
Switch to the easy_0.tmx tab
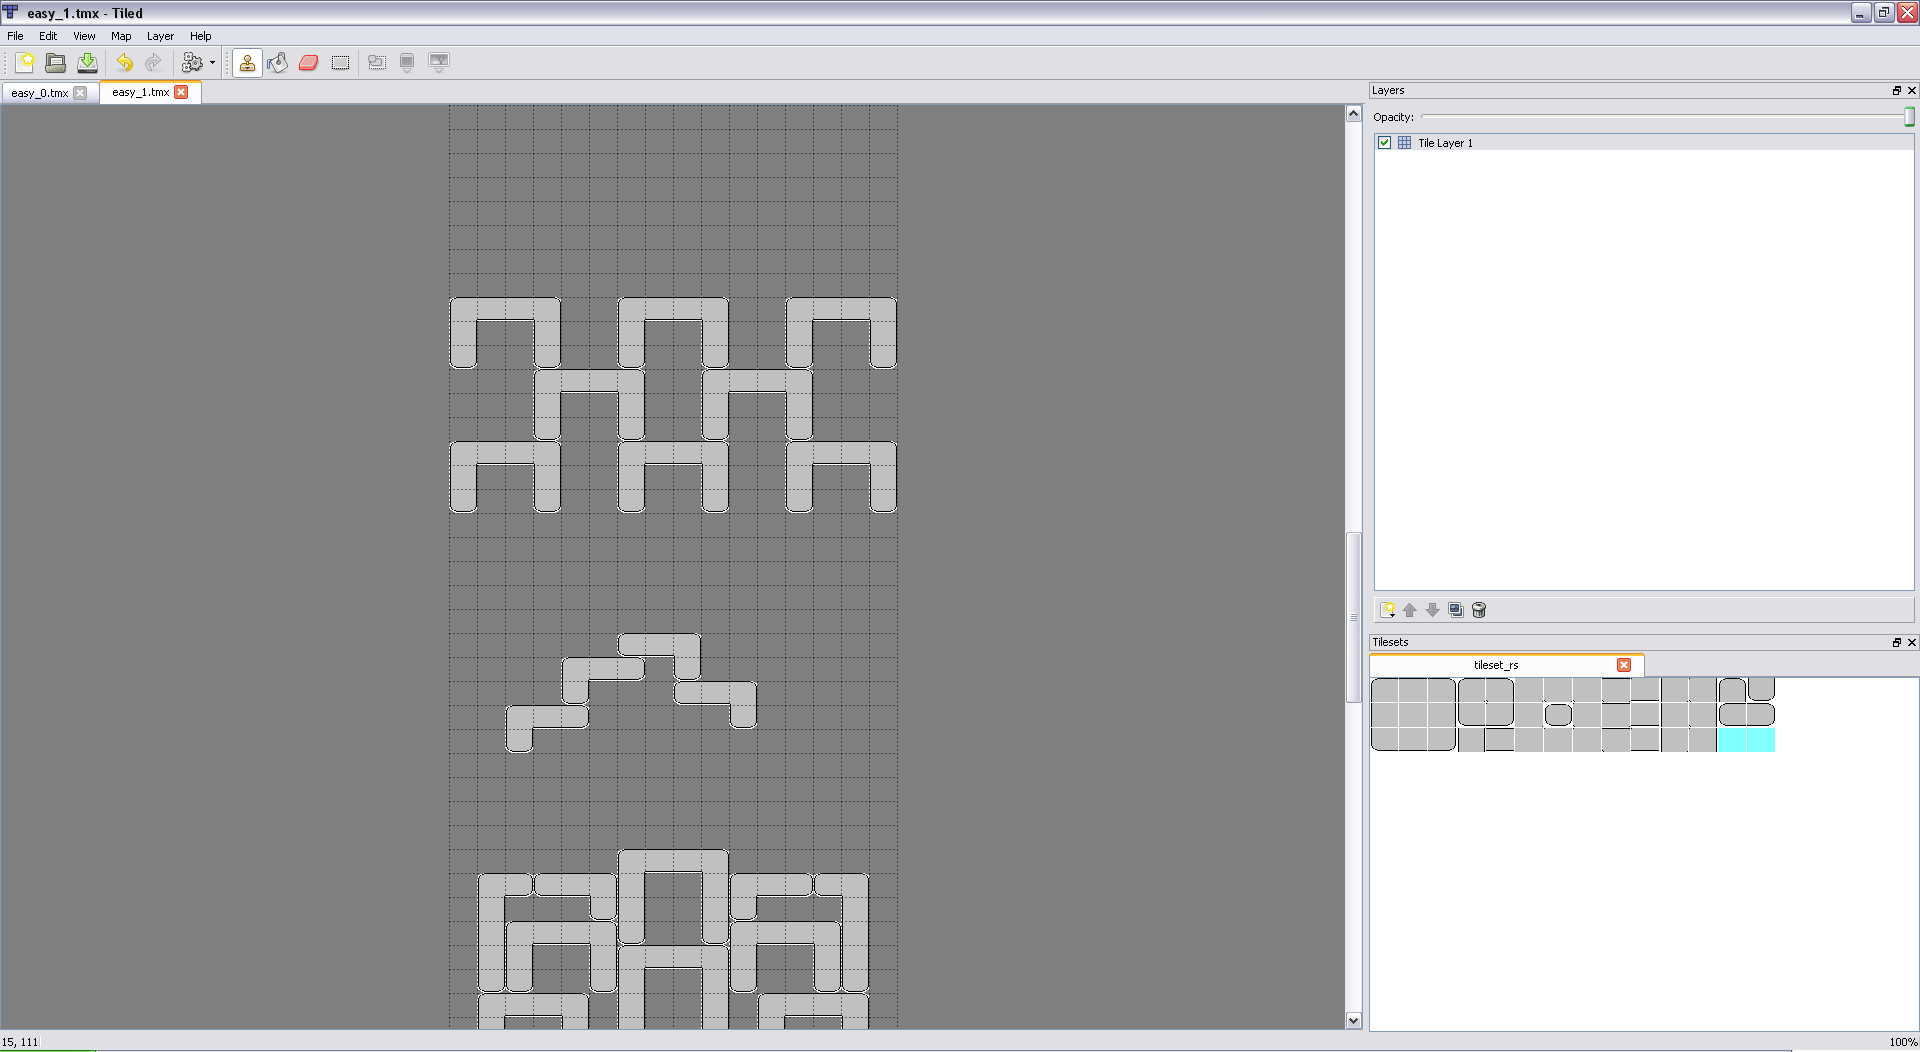pos(40,93)
